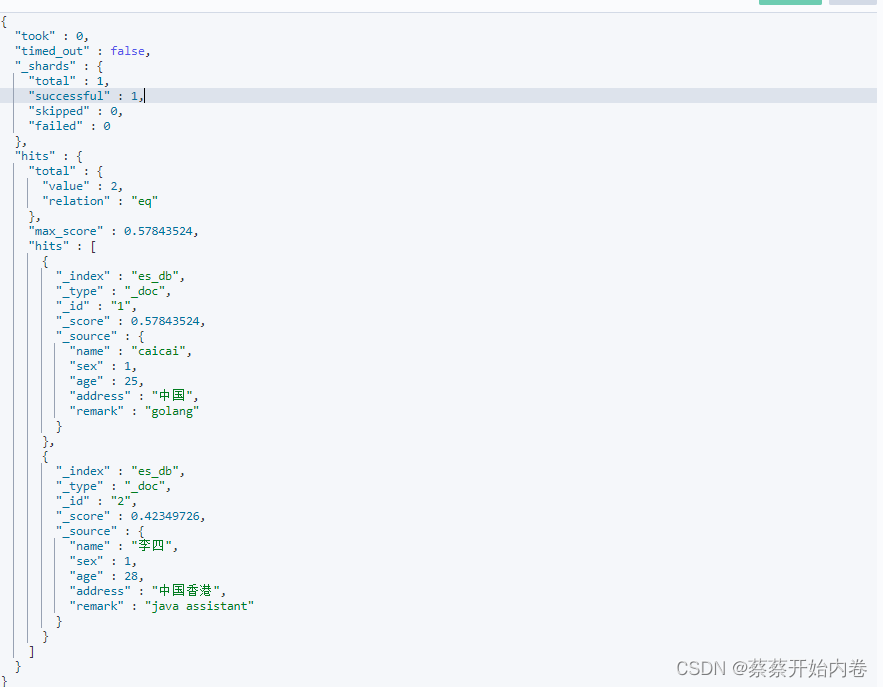Viewport: 883px width, 687px height.
Task: Click the _score value 0.42349726
Action: click(165, 516)
